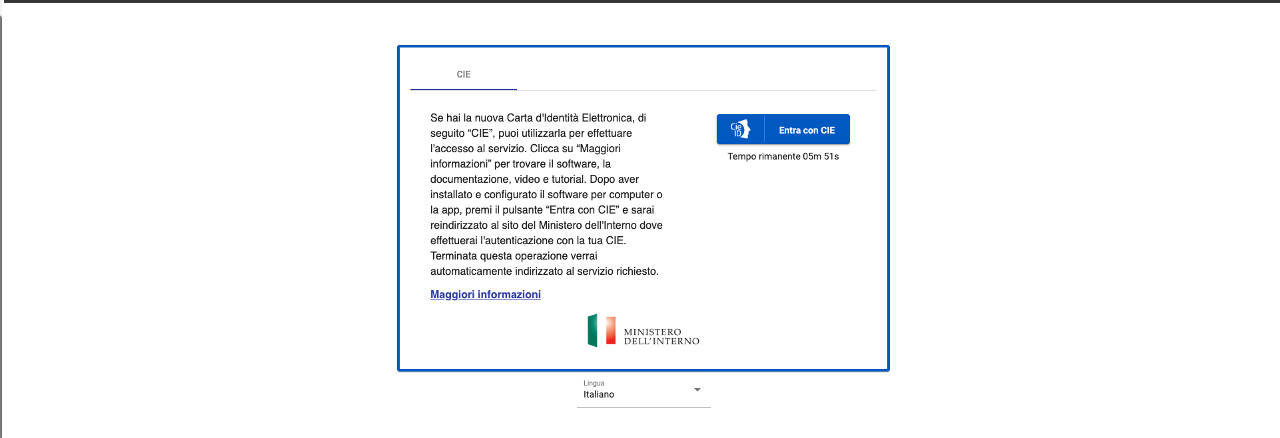This screenshot has height=438, width=1280.
Task: Click the CIE card icon on the login button
Action: point(740,130)
